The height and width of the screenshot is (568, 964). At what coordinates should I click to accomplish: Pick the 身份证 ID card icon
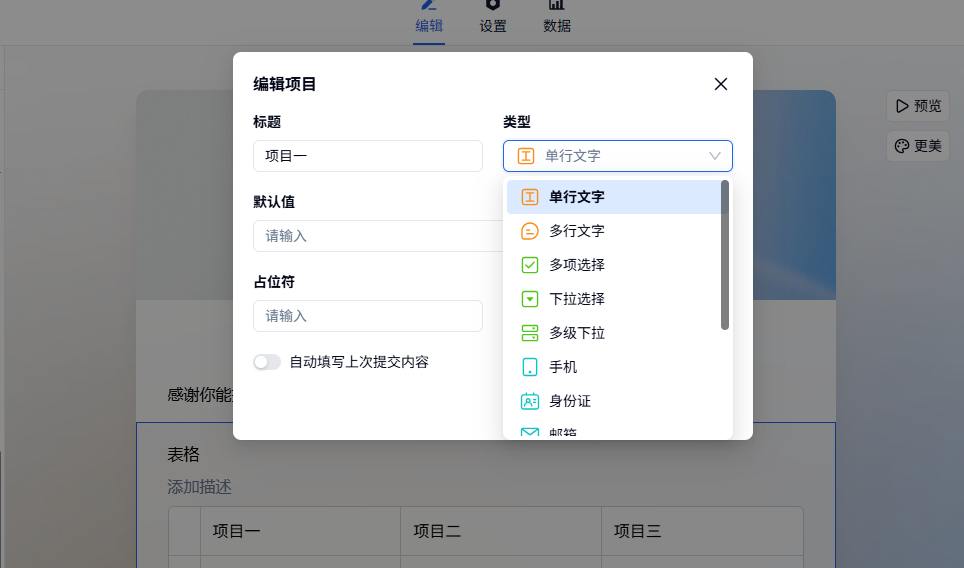point(530,401)
